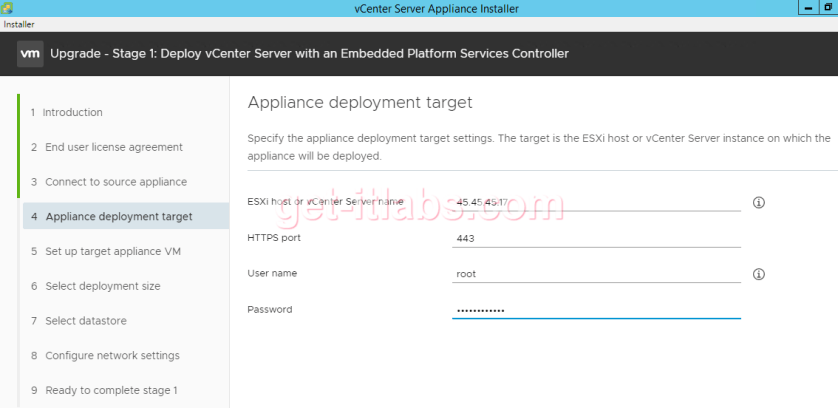Select step 2 End user license agreement
This screenshot has height=408, width=838.
click(x=113, y=147)
